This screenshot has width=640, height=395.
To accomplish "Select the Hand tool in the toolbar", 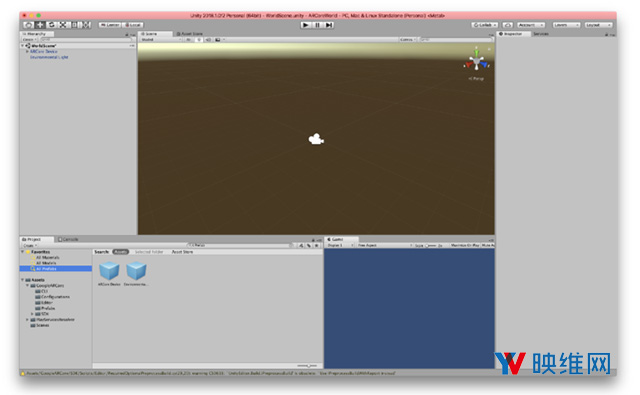I will tap(28, 25).
